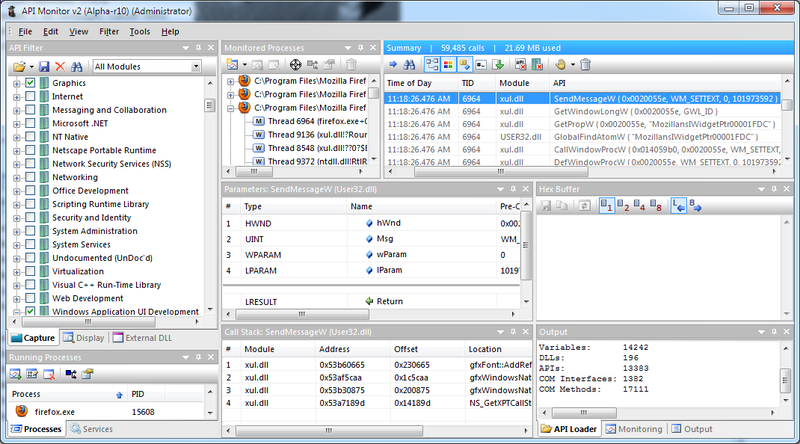Click the red X delete filter icon
This screenshot has width=800, height=444.
(60, 66)
